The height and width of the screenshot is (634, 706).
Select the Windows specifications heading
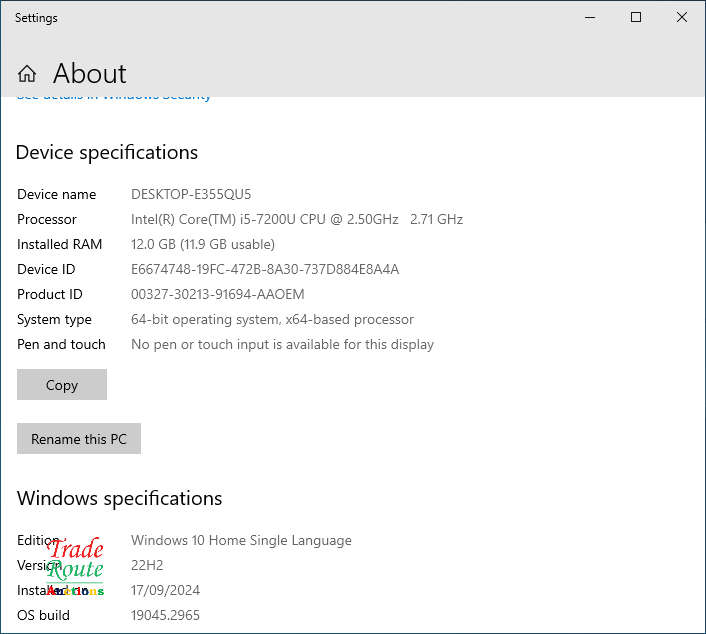point(119,498)
